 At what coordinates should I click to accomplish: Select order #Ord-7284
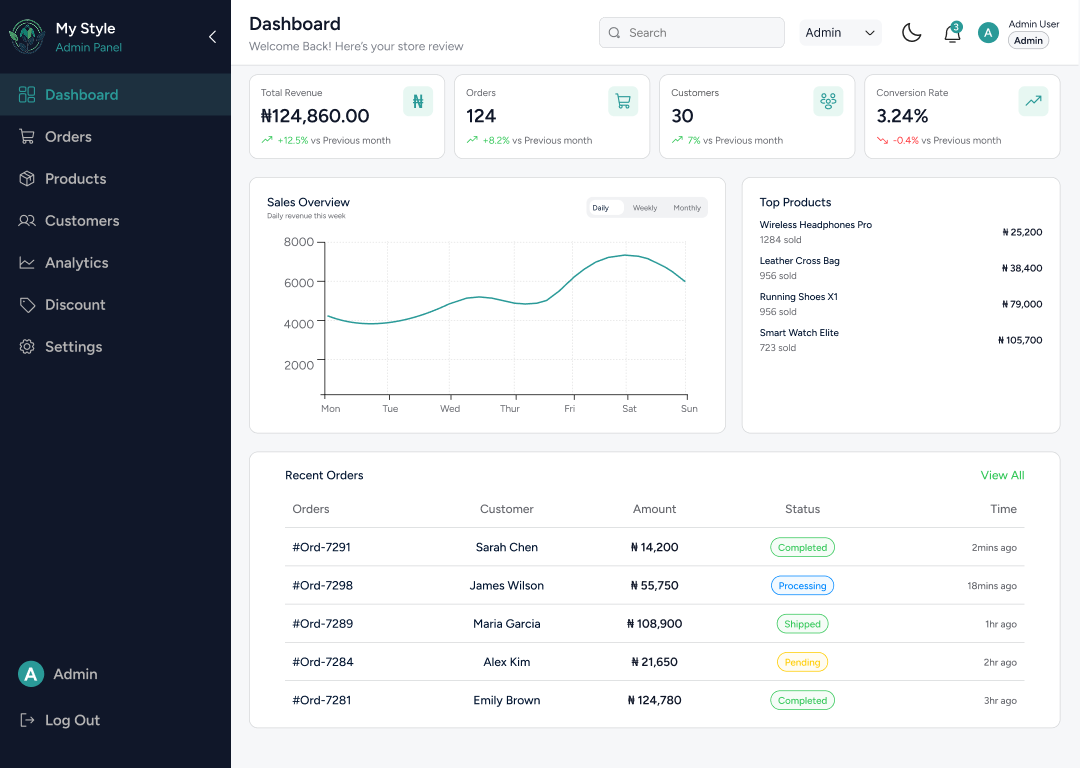pyautogui.click(x=323, y=662)
